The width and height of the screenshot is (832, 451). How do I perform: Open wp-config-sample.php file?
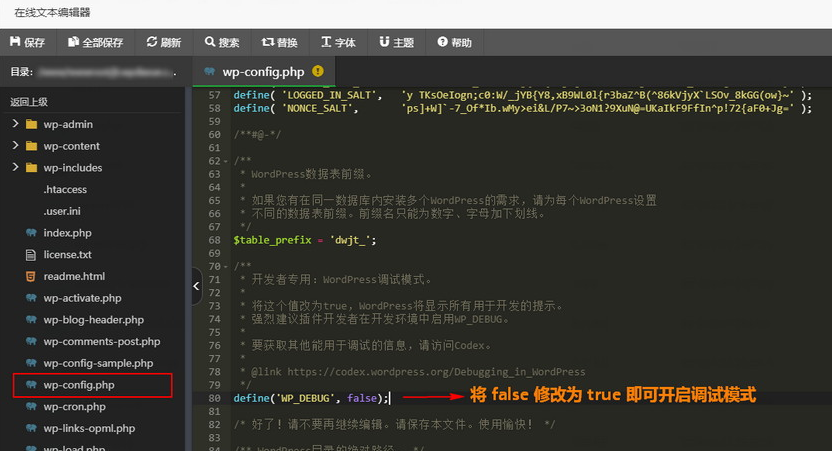[x=98, y=363]
